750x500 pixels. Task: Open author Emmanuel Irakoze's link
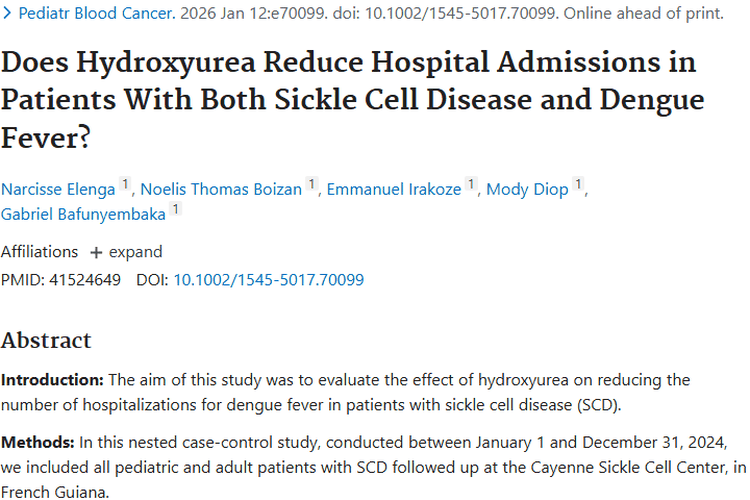(x=396, y=189)
